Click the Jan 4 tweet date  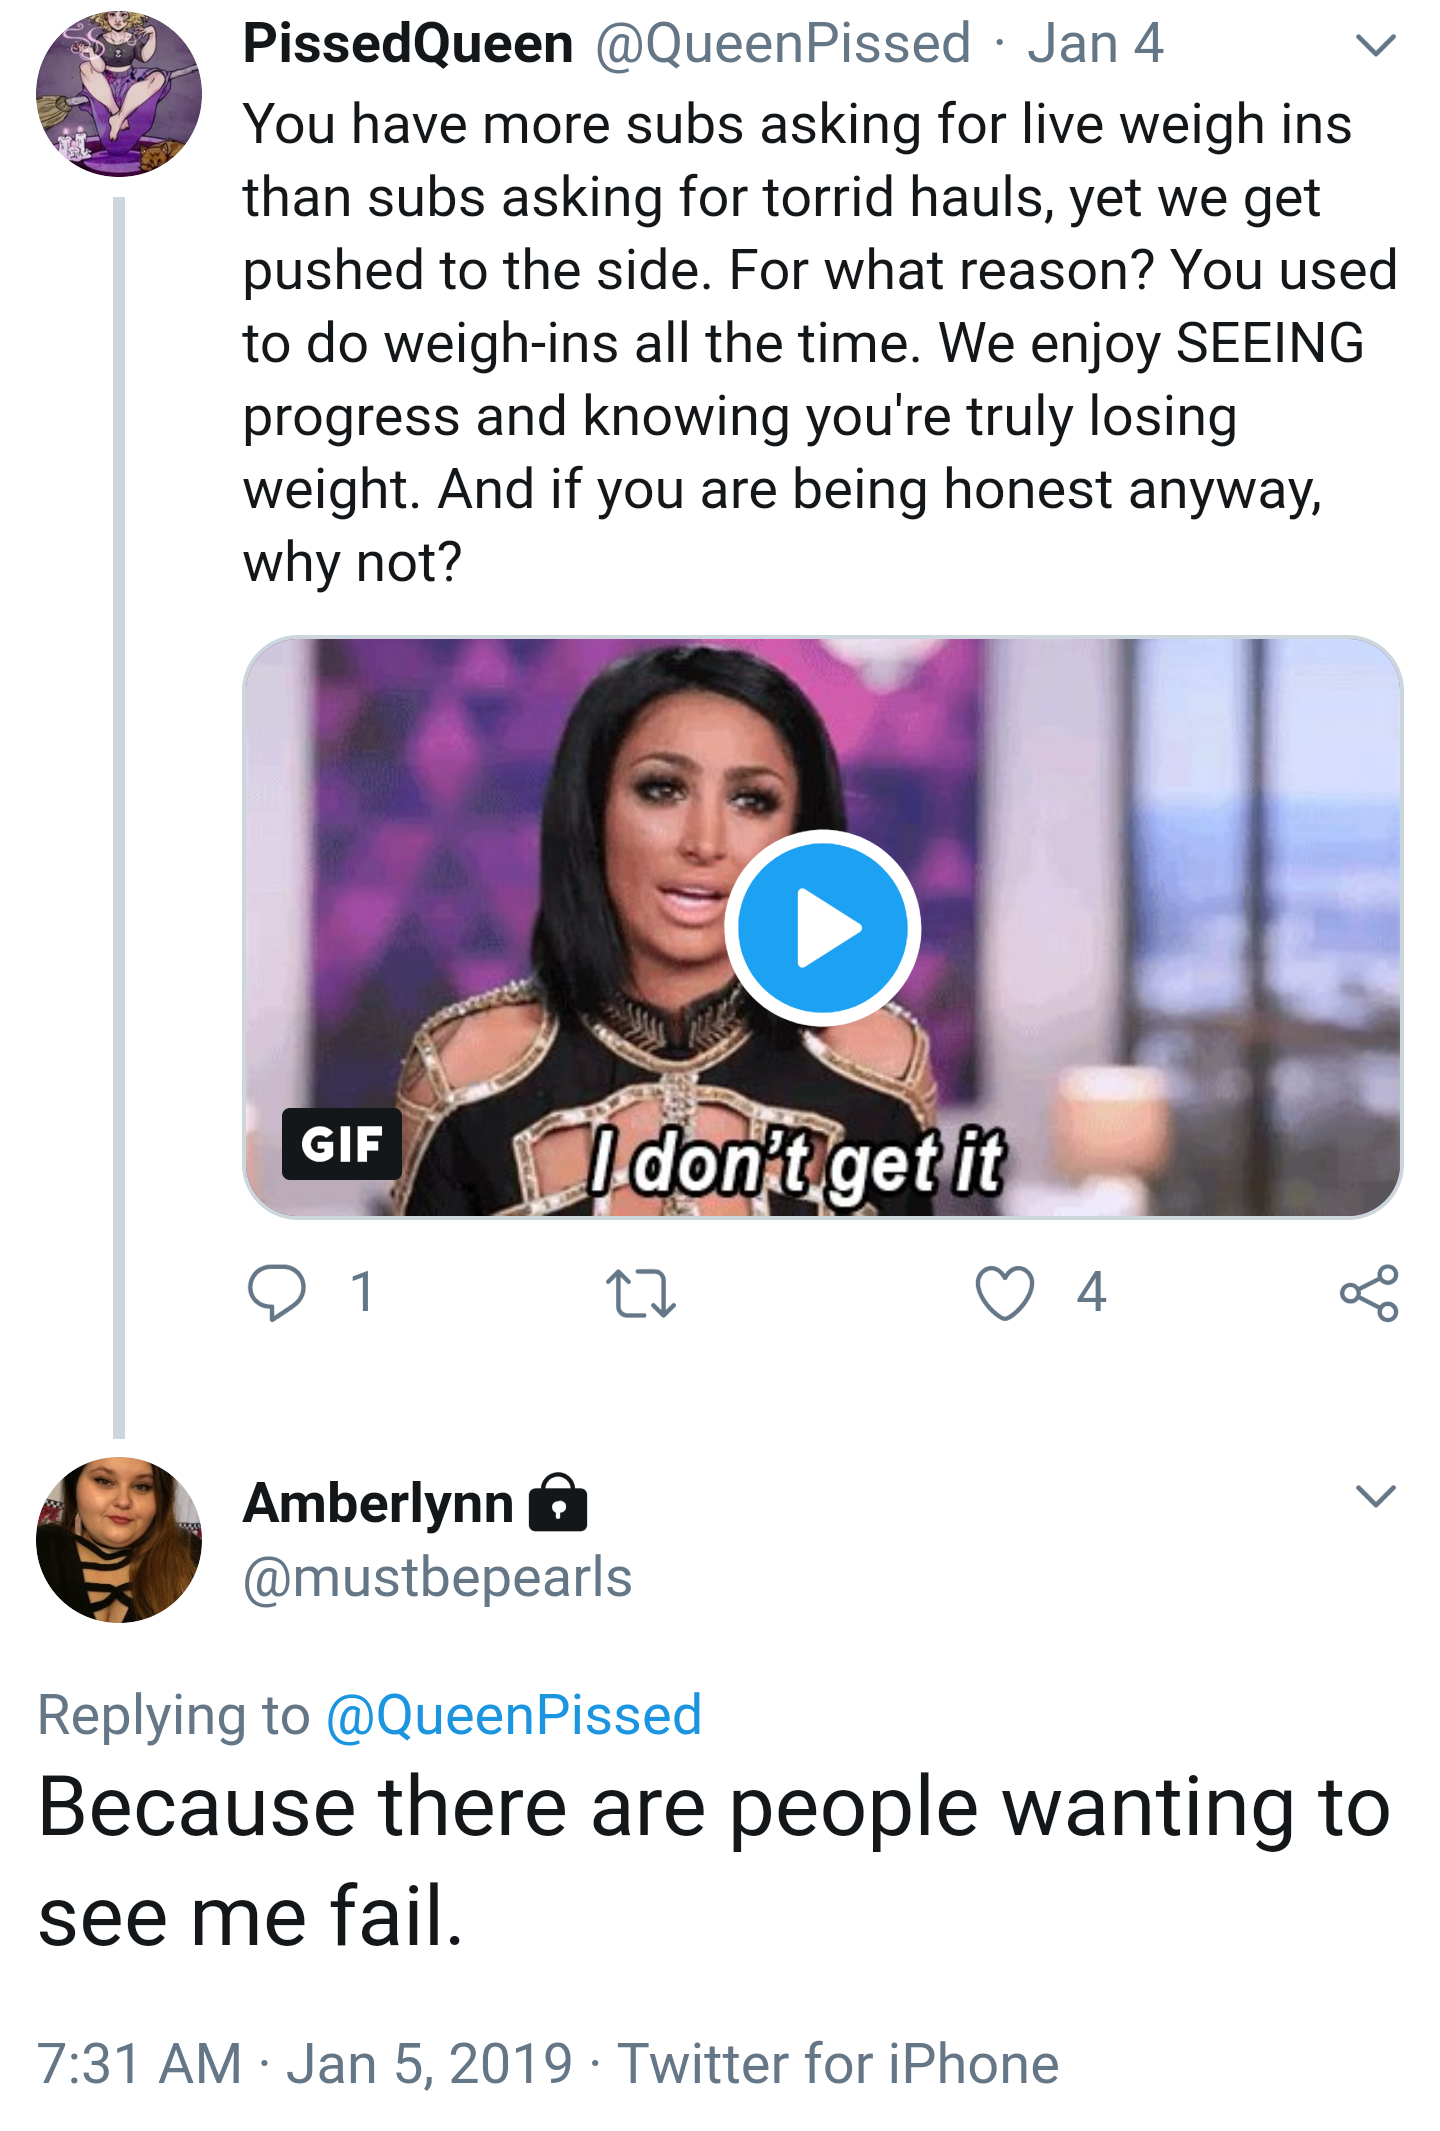[1095, 44]
